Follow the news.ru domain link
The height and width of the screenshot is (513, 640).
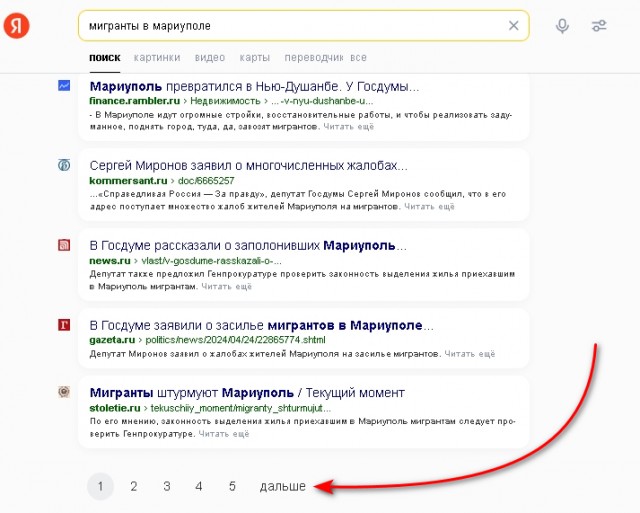tap(110, 260)
